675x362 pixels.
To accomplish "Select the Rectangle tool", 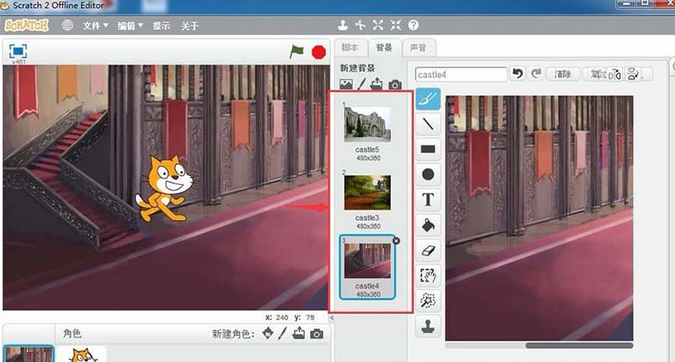I will pos(428,149).
